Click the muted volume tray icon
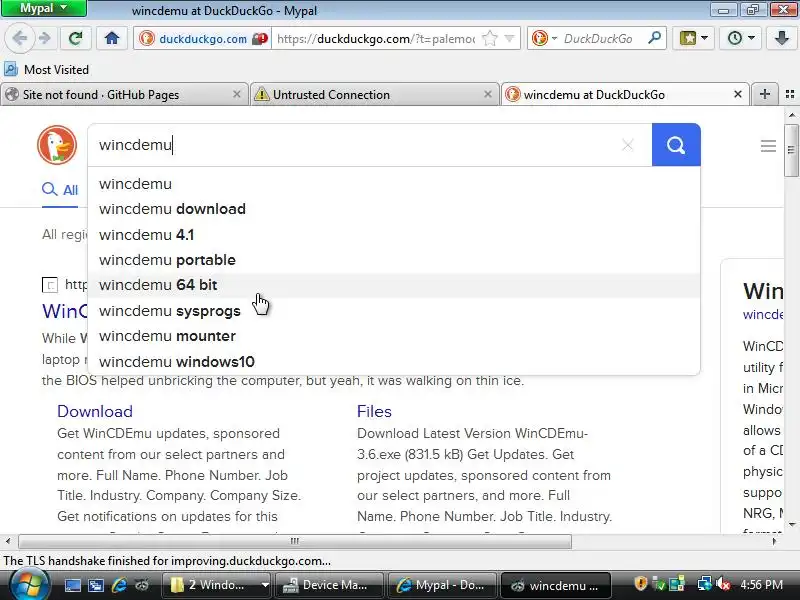 click(x=723, y=584)
